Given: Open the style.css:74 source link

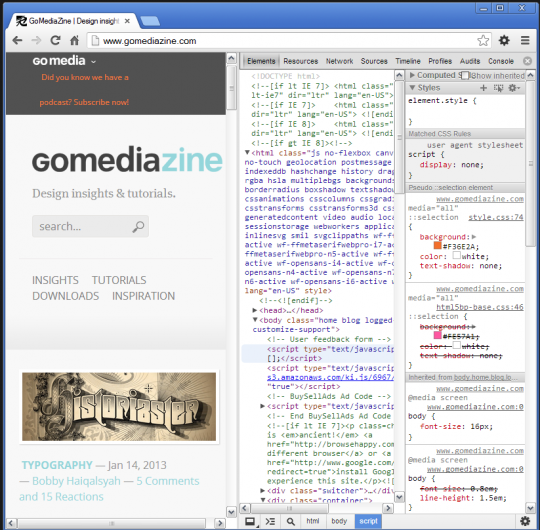Looking at the screenshot, I should [496, 217].
